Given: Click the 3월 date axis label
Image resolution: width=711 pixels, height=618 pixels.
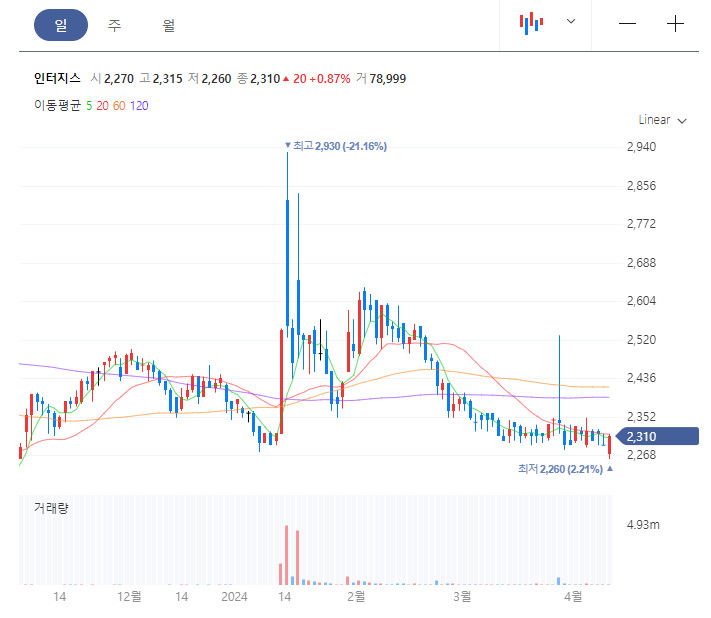Looking at the screenshot, I should pyautogui.click(x=462, y=596).
